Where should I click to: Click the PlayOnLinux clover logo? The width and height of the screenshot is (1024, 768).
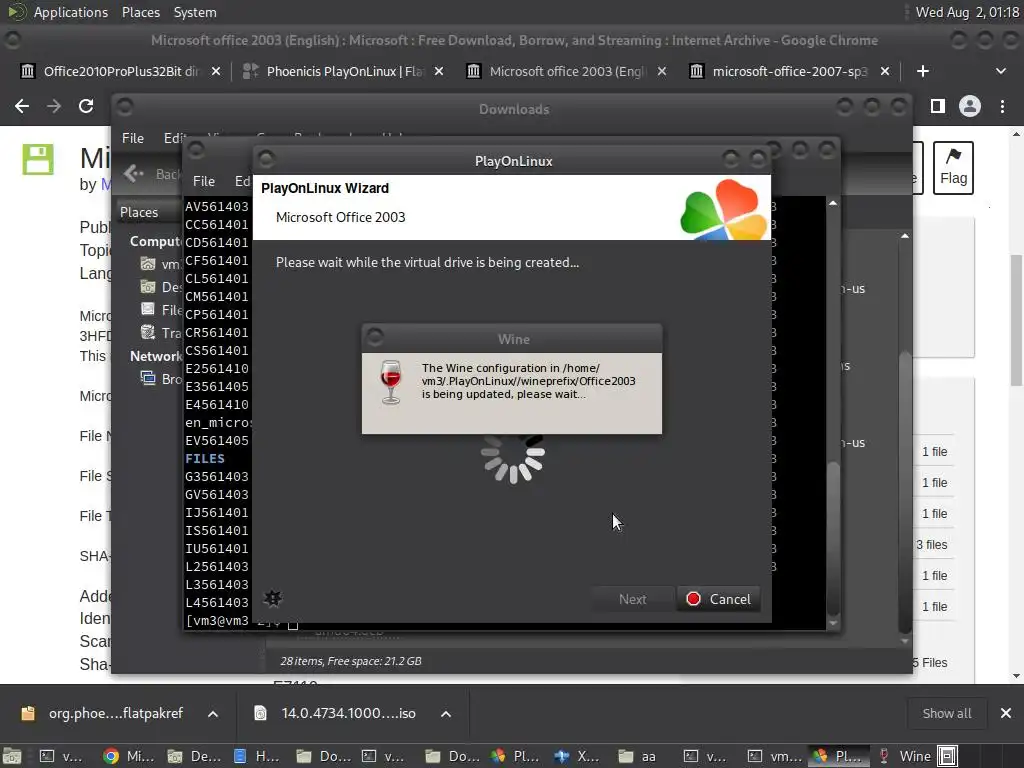(724, 209)
